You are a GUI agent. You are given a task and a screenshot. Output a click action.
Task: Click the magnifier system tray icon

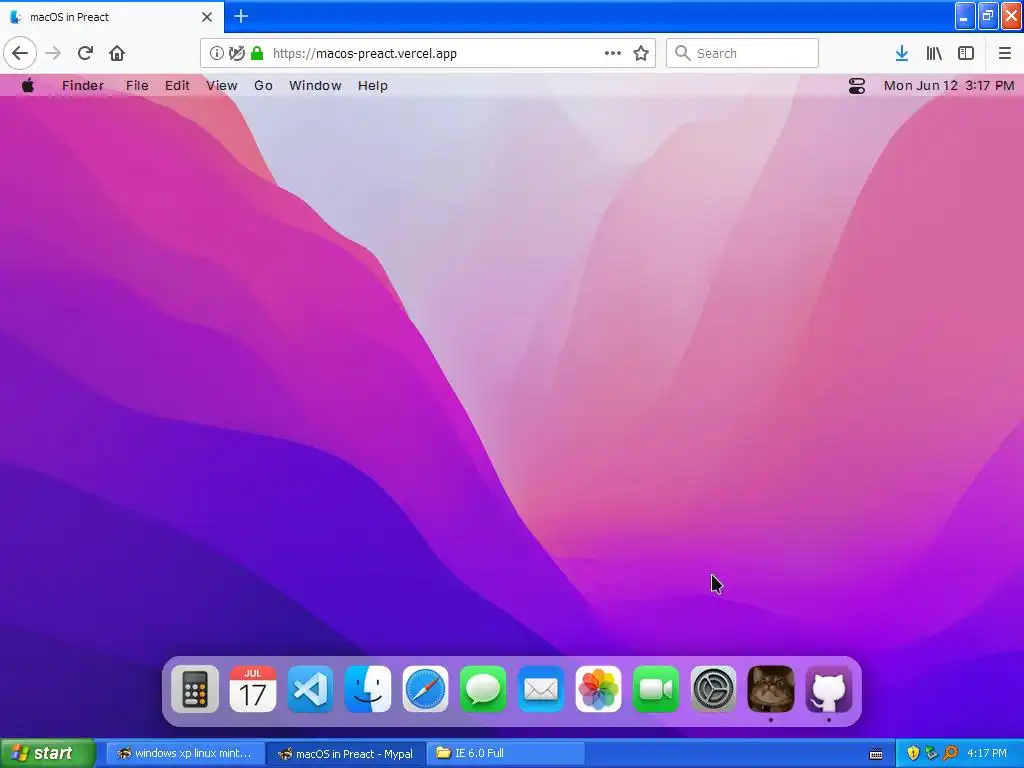click(950, 753)
